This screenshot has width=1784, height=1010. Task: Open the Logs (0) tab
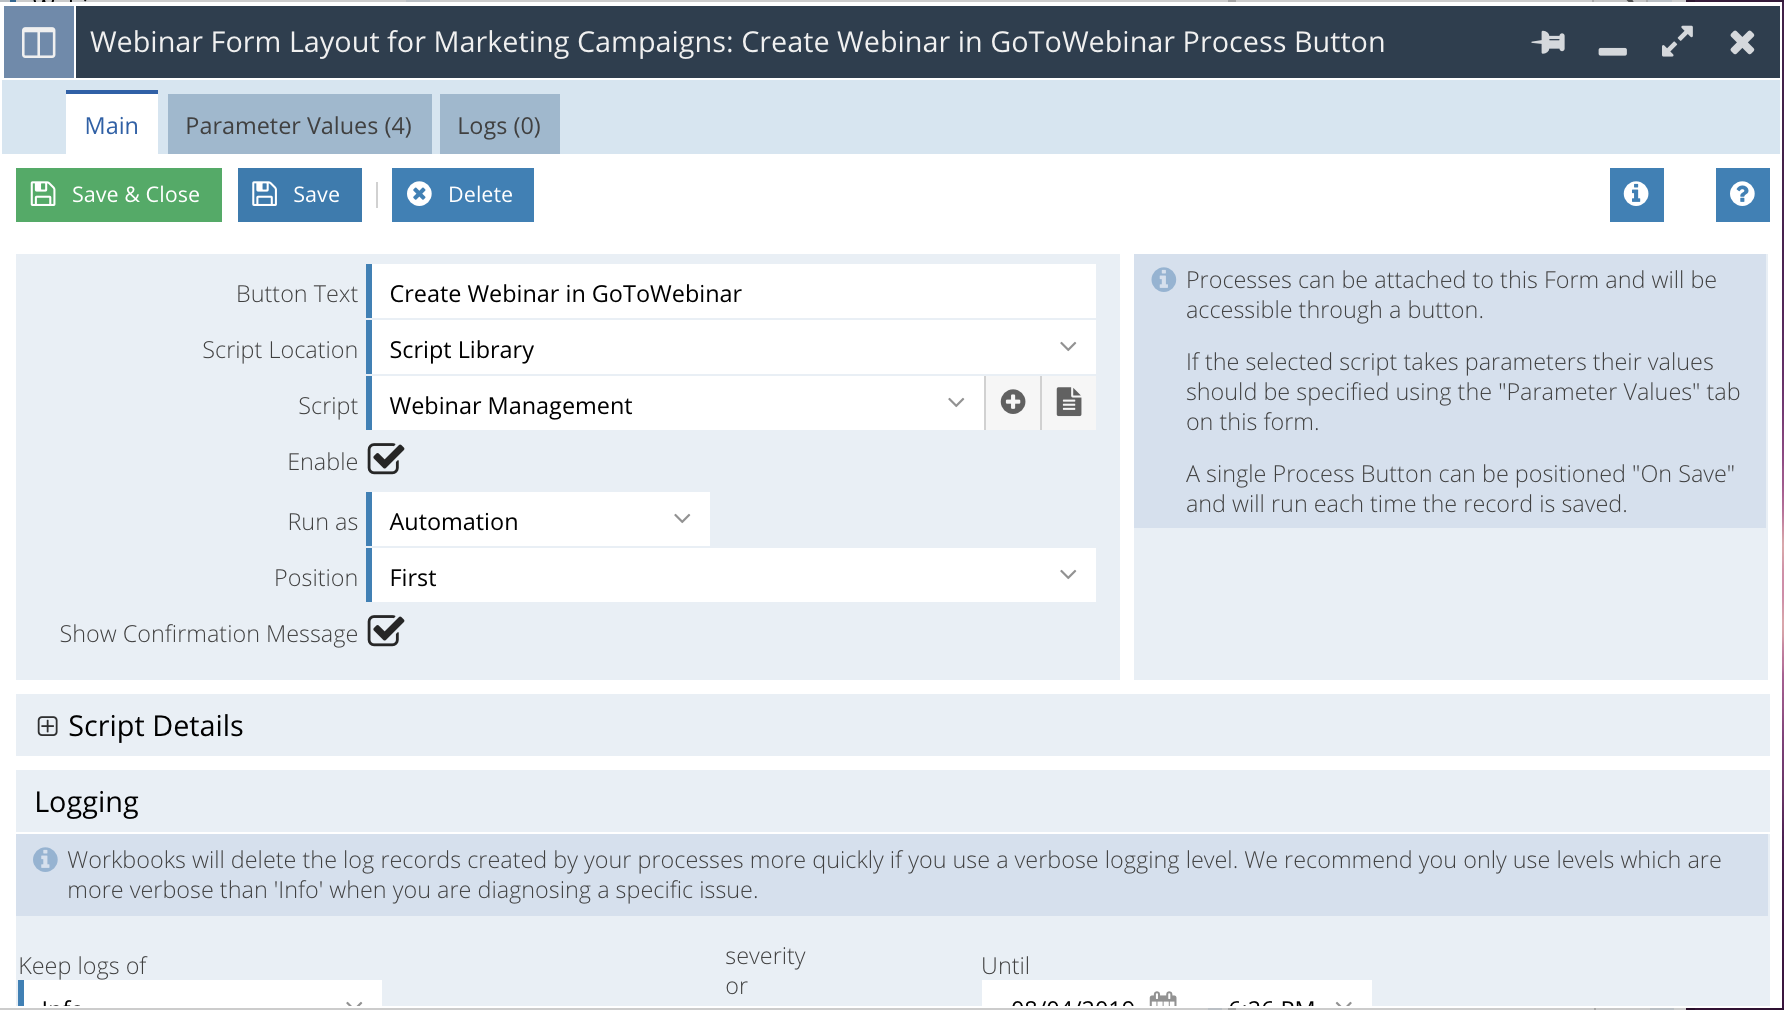(499, 125)
